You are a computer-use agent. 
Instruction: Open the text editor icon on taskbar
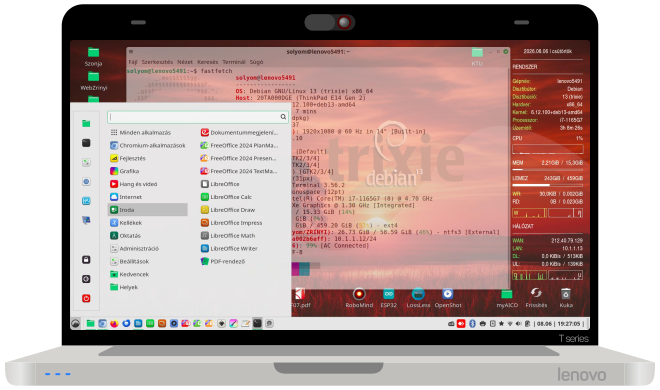coord(245,323)
